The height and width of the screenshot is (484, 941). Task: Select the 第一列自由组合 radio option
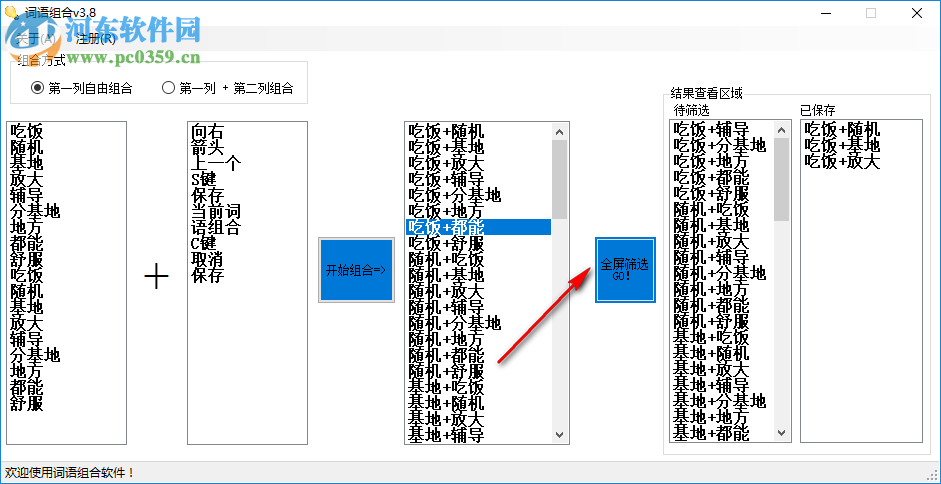point(82,88)
